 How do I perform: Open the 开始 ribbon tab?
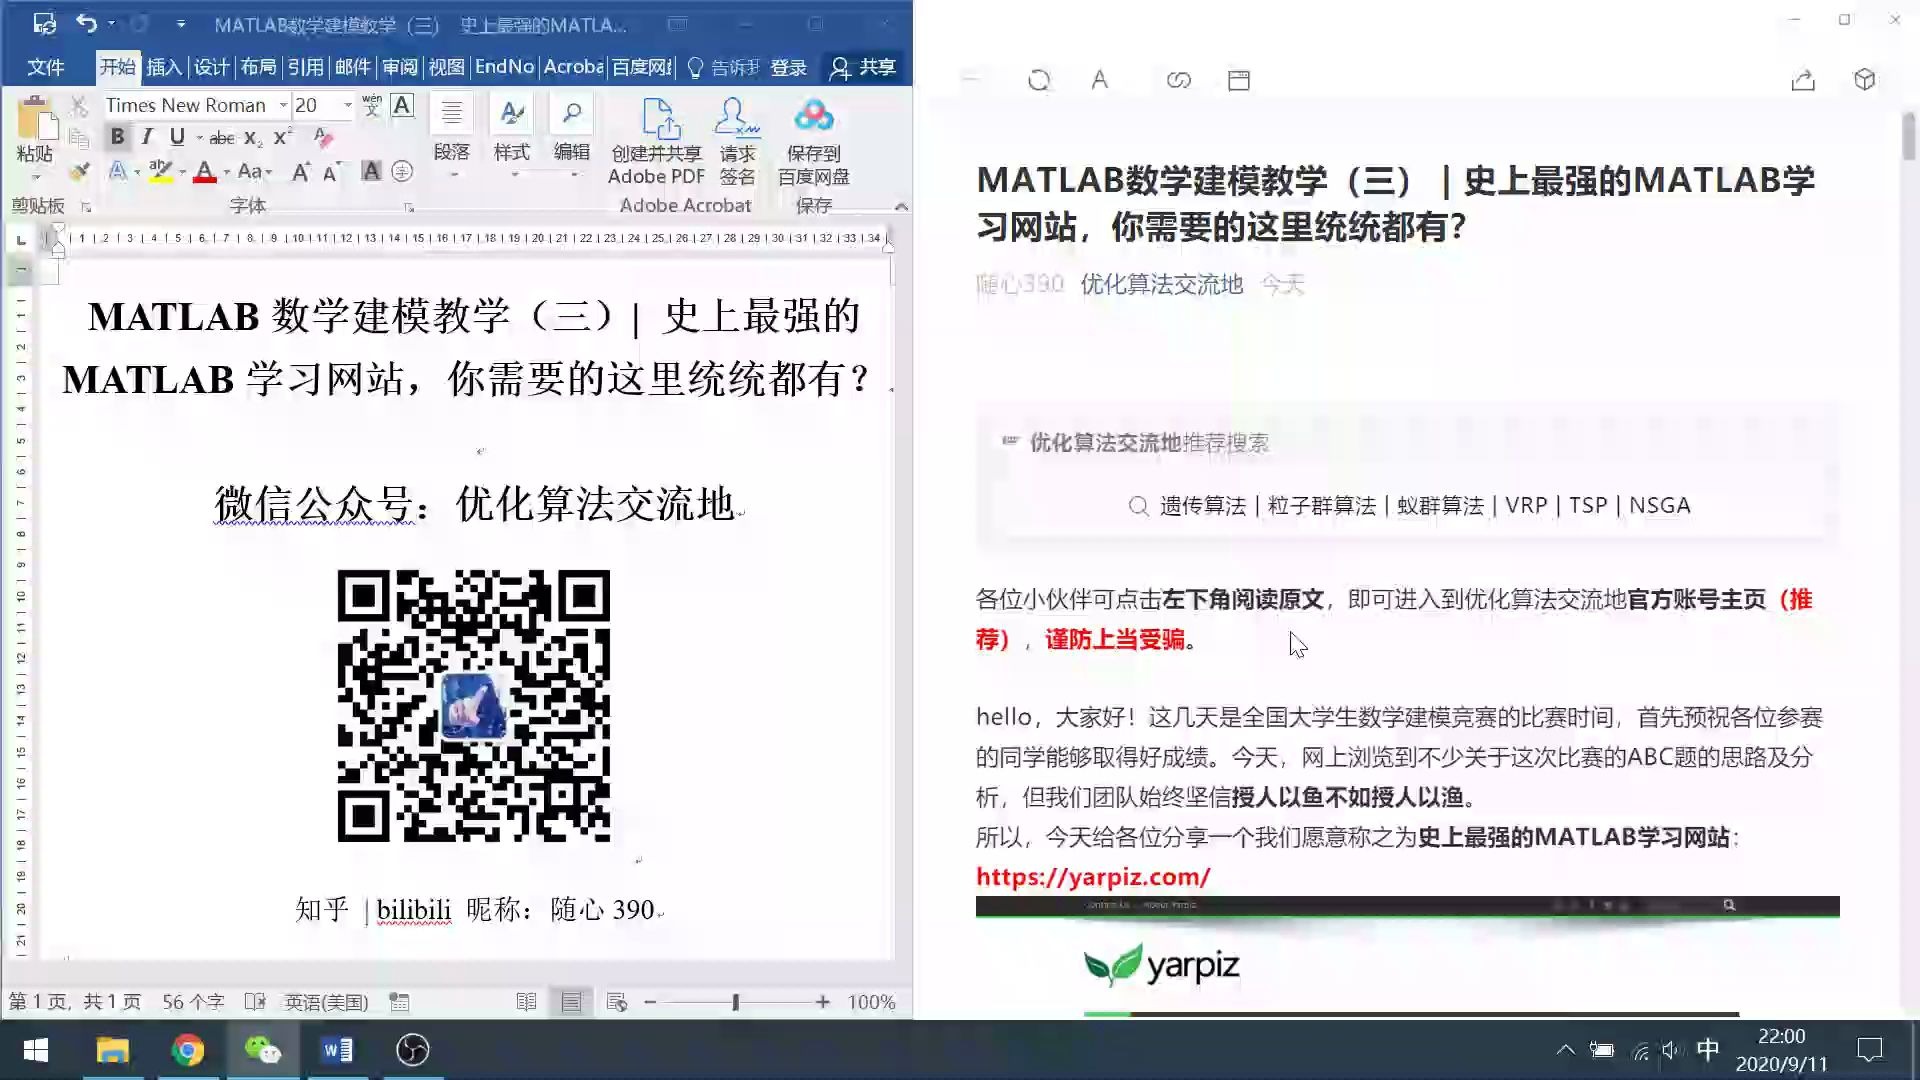pos(117,67)
